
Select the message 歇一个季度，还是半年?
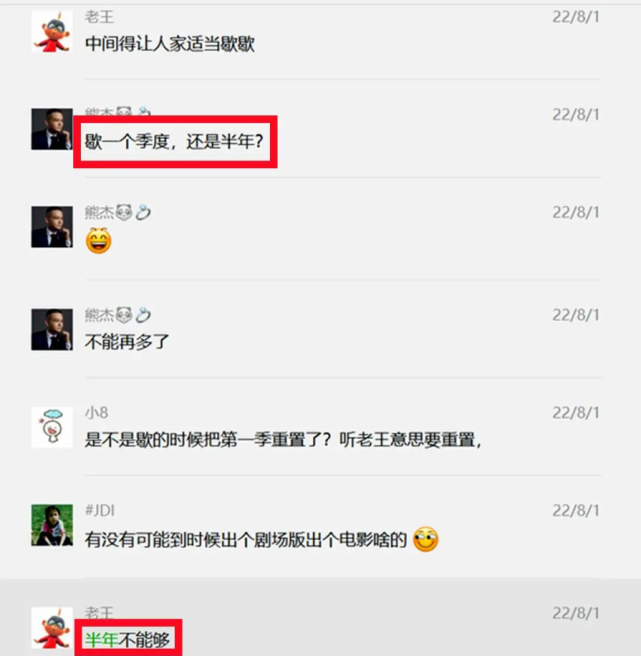pyautogui.click(x=174, y=141)
